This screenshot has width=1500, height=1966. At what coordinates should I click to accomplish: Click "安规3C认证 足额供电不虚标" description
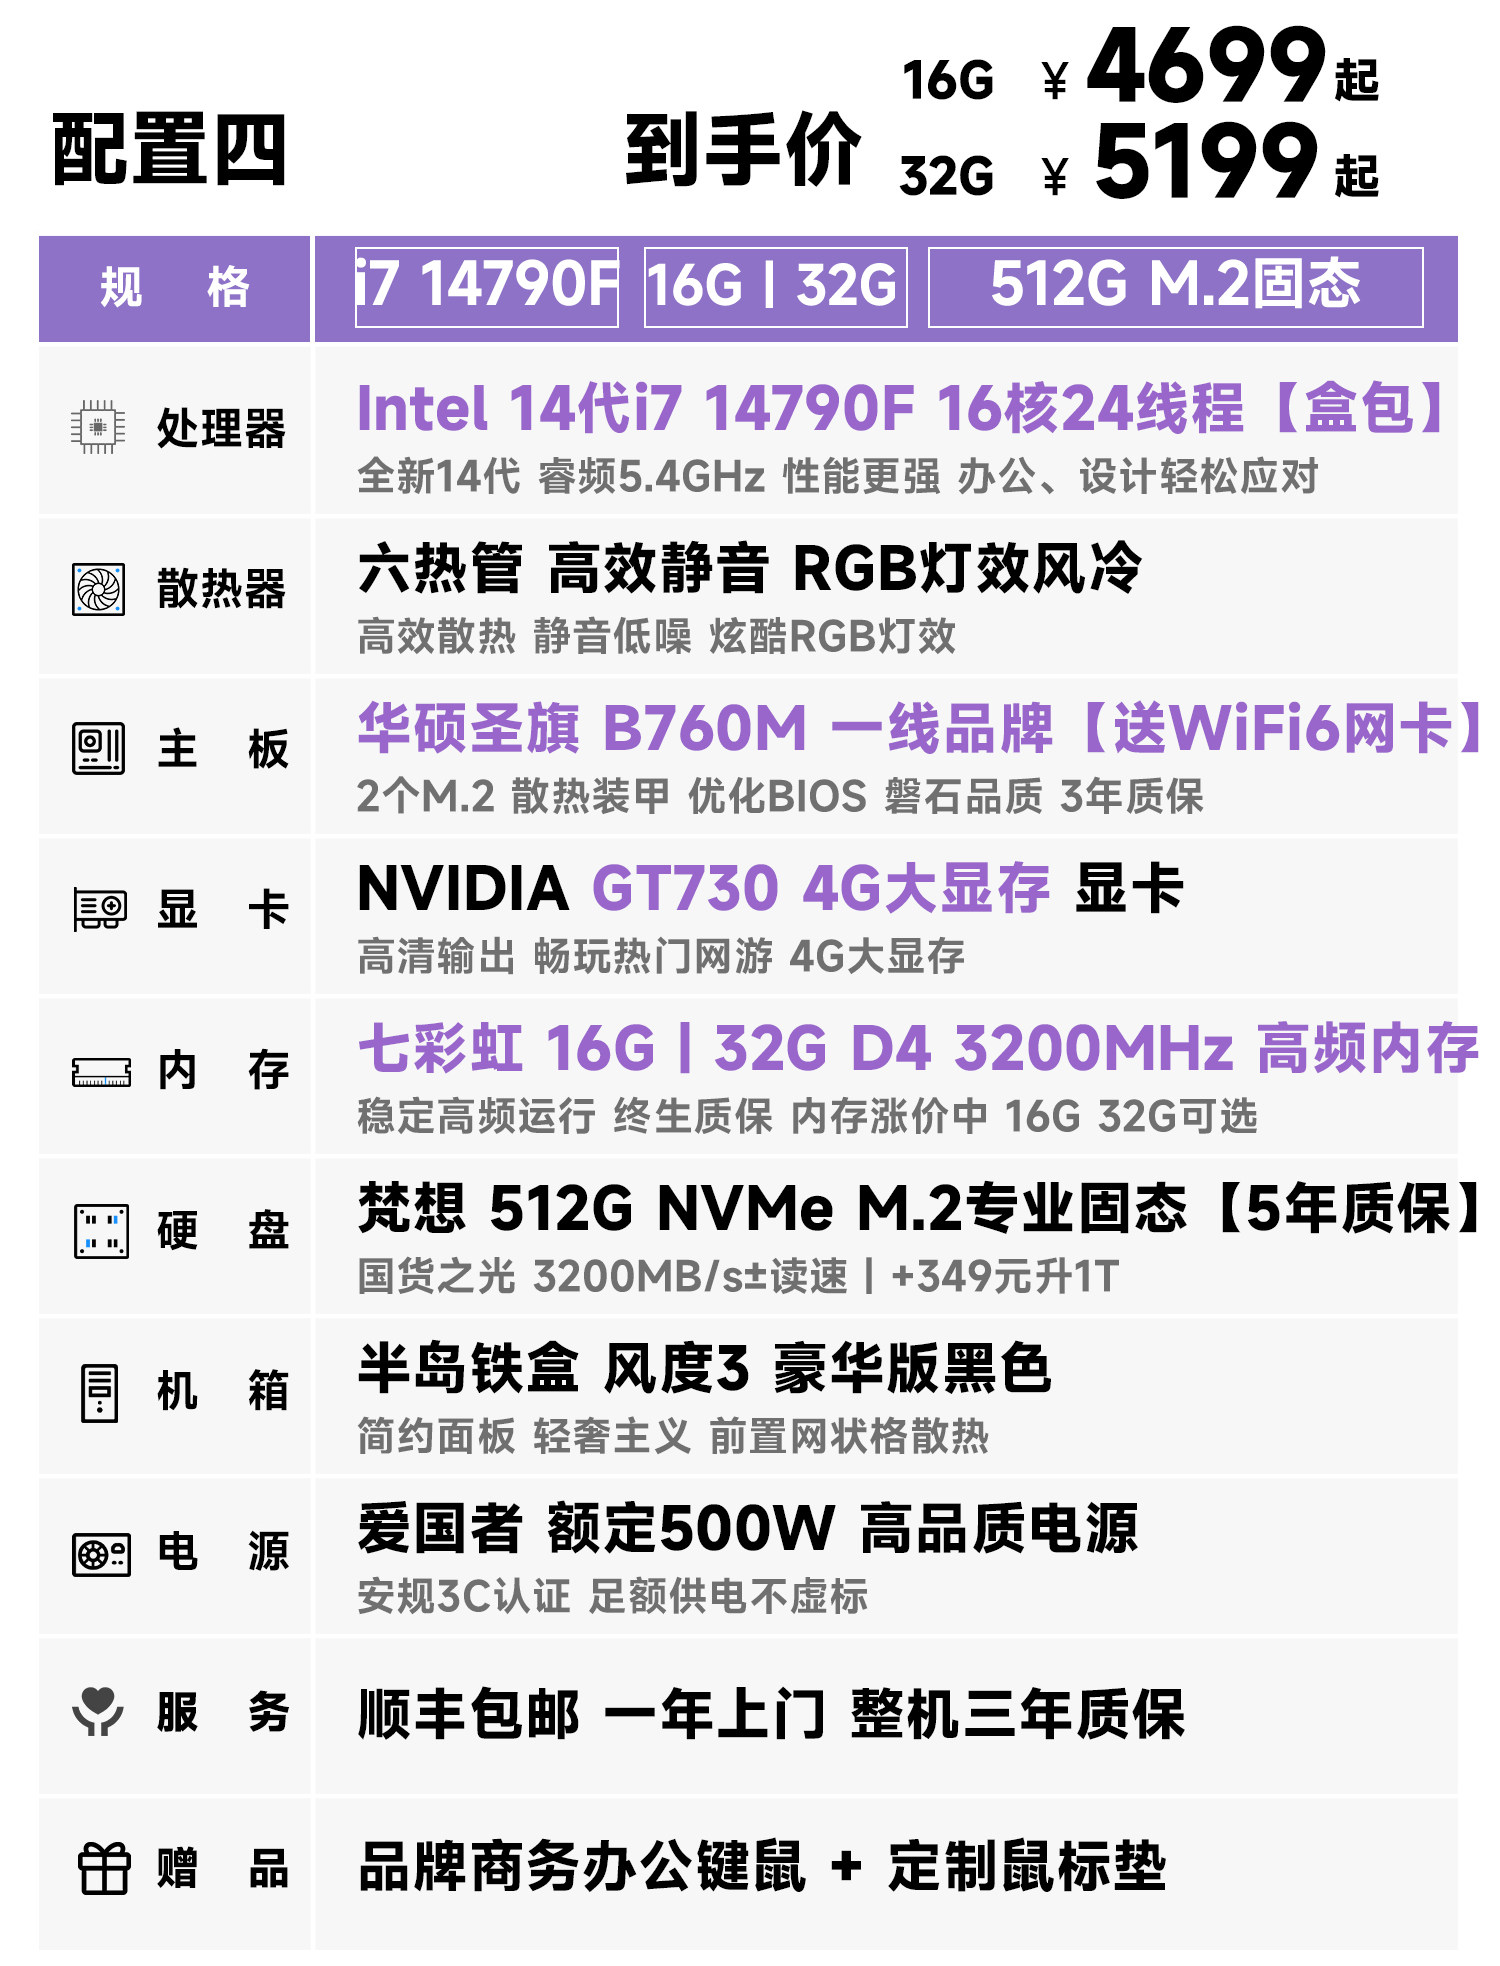(x=612, y=1597)
